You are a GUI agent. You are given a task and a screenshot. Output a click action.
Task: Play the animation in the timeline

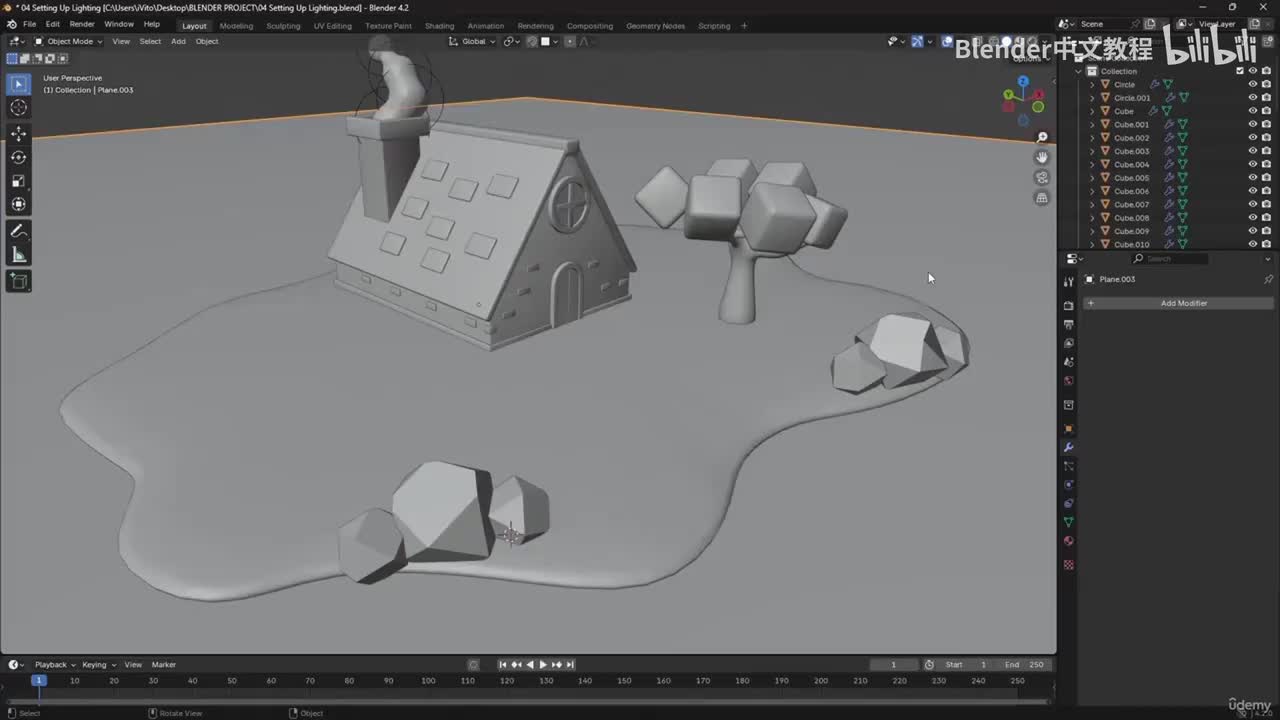[543, 664]
